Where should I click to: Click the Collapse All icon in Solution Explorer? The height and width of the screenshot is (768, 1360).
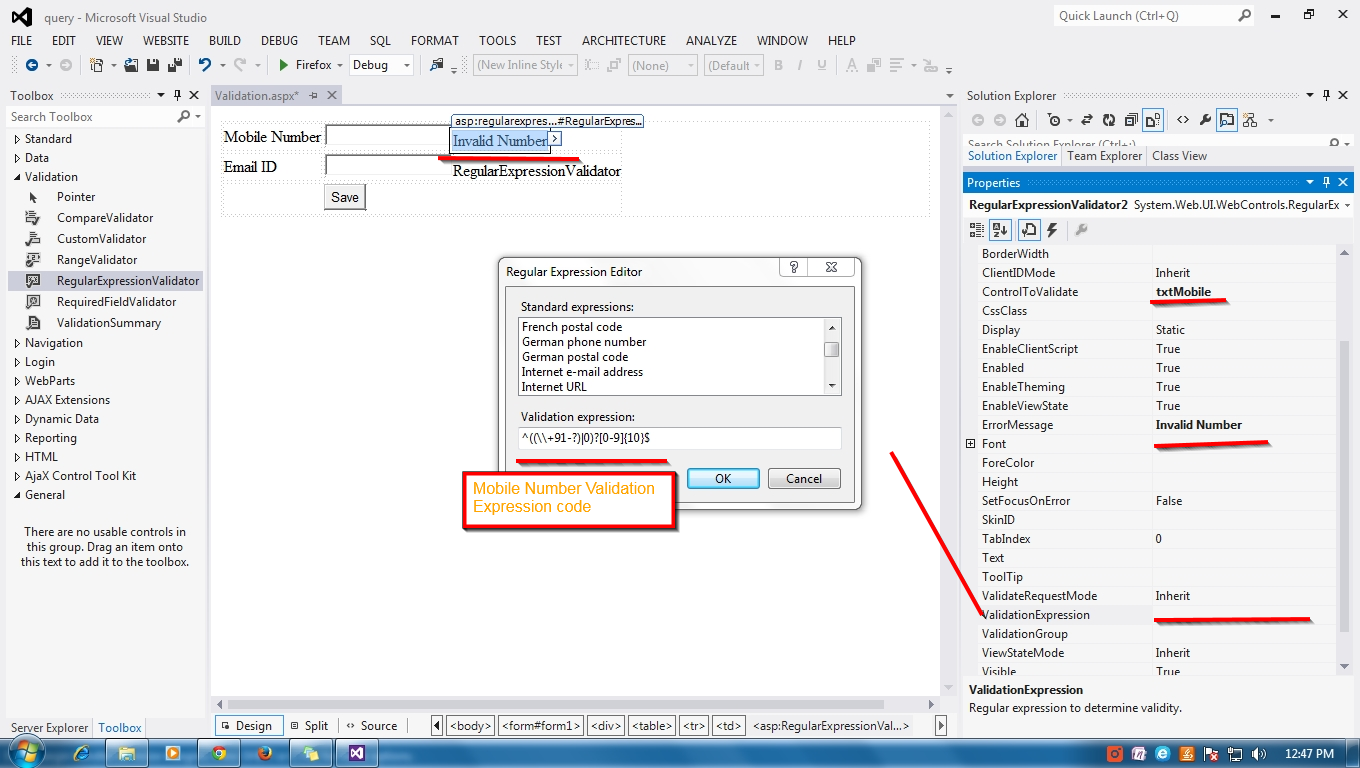[x=1130, y=120]
